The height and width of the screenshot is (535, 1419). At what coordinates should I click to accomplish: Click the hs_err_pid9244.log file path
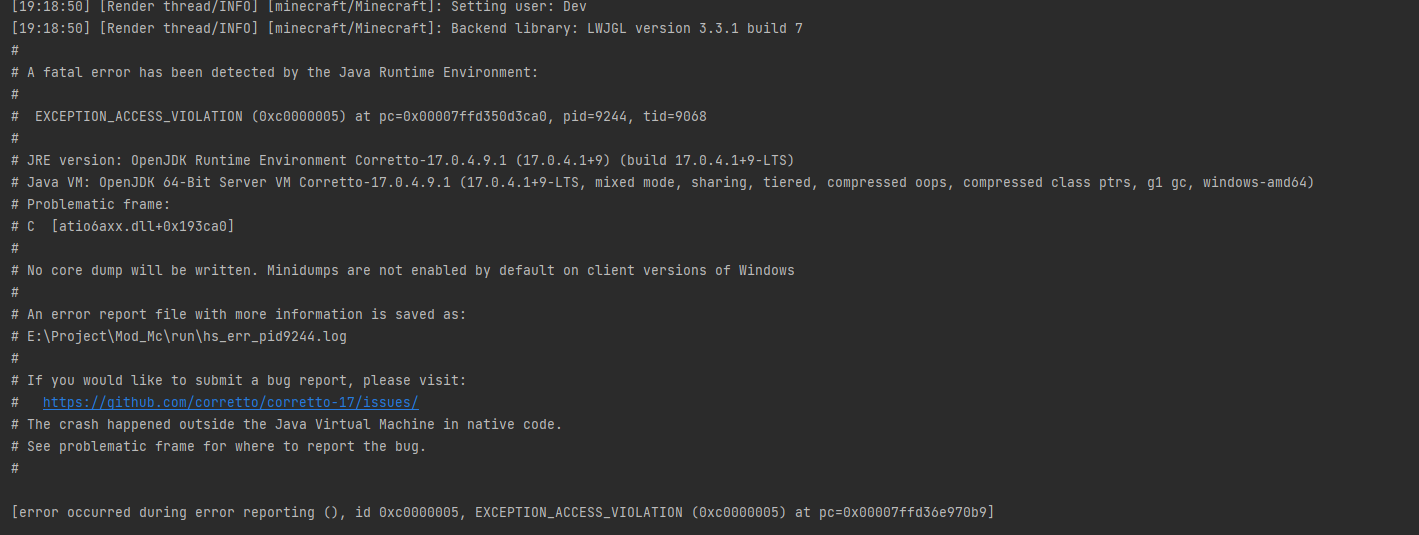pos(187,336)
